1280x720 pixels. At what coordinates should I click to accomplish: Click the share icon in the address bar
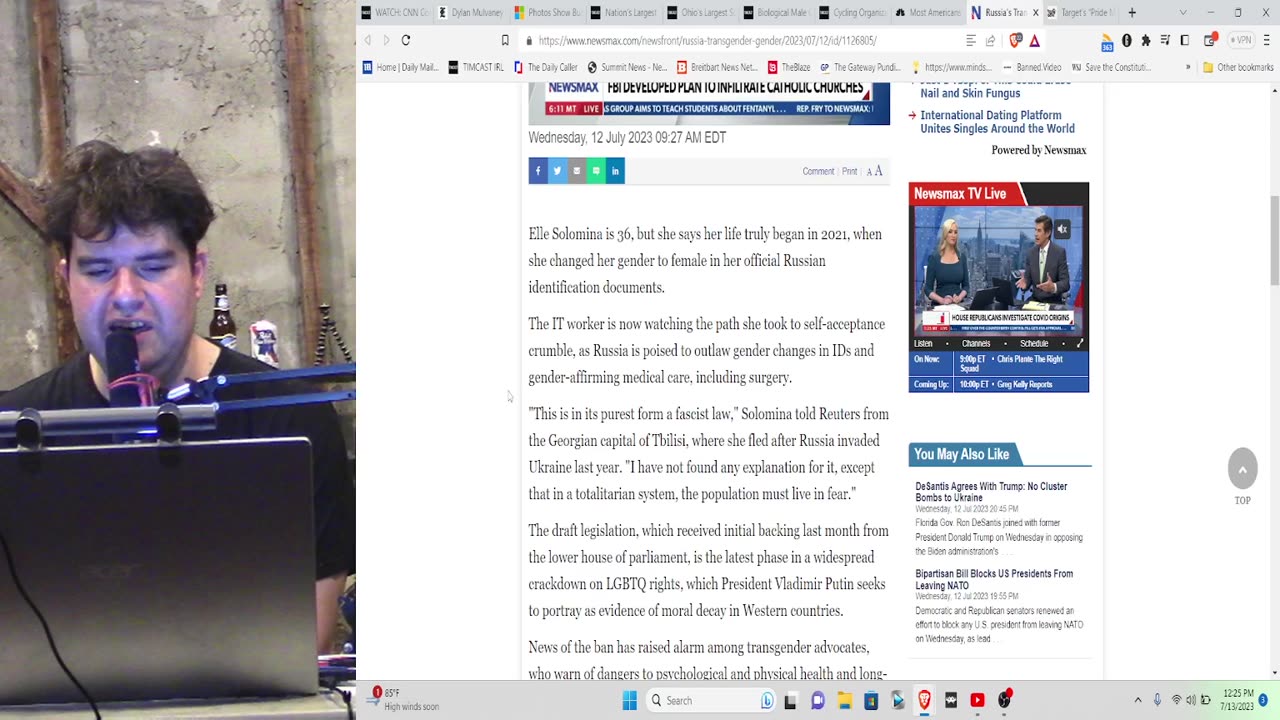coord(990,40)
